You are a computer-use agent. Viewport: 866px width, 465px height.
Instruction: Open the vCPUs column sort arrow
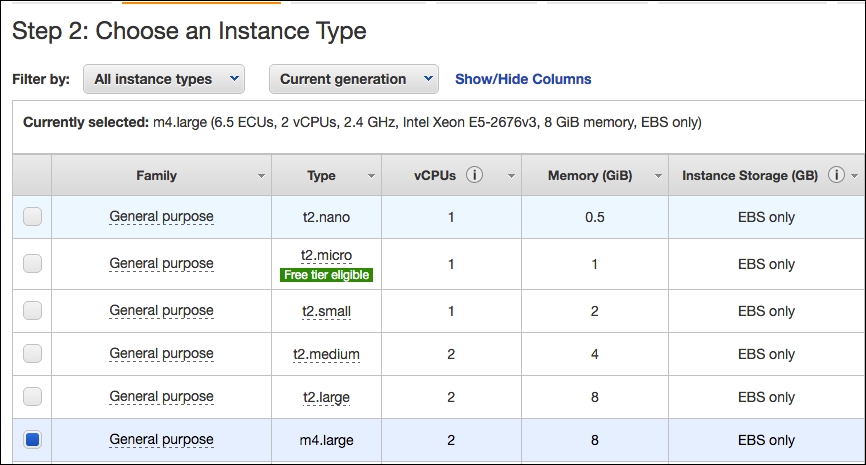(x=511, y=176)
